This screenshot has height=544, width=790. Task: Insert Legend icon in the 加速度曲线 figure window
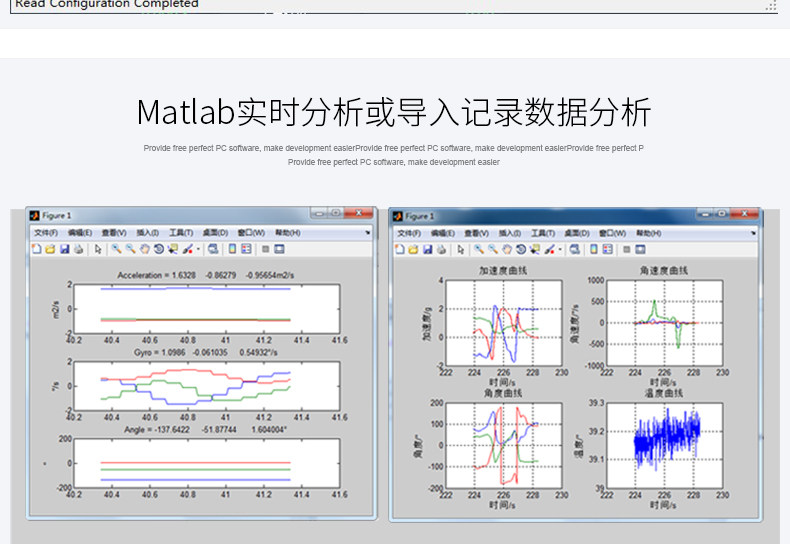click(608, 249)
